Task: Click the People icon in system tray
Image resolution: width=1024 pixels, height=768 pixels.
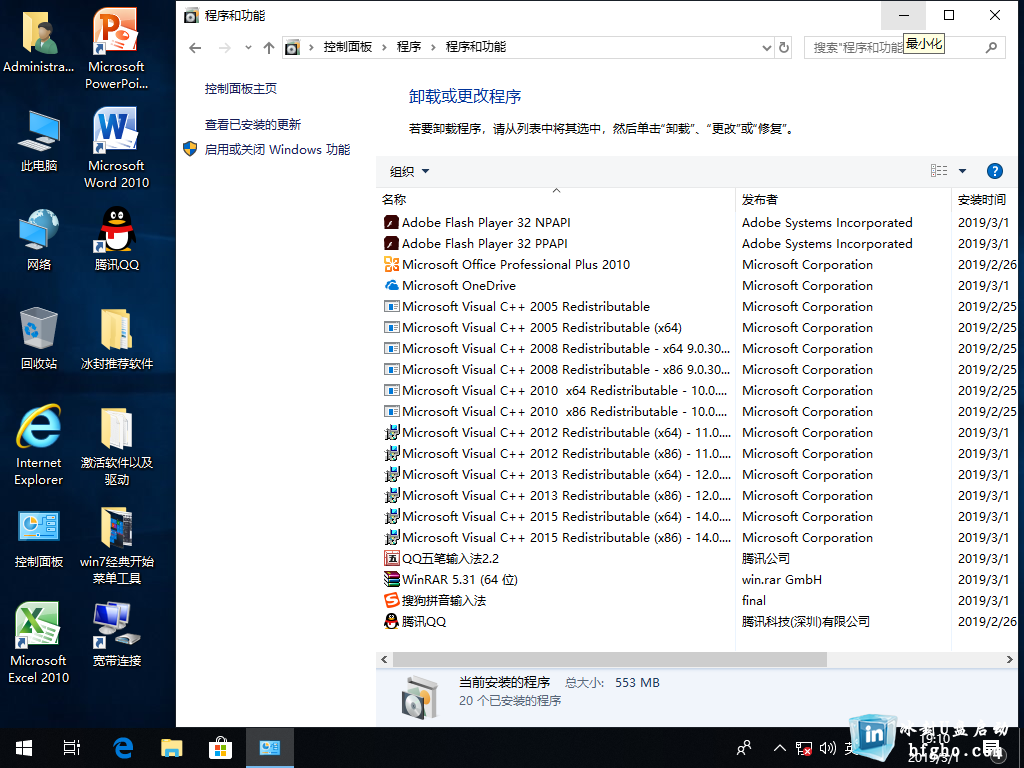Action: (x=744, y=748)
